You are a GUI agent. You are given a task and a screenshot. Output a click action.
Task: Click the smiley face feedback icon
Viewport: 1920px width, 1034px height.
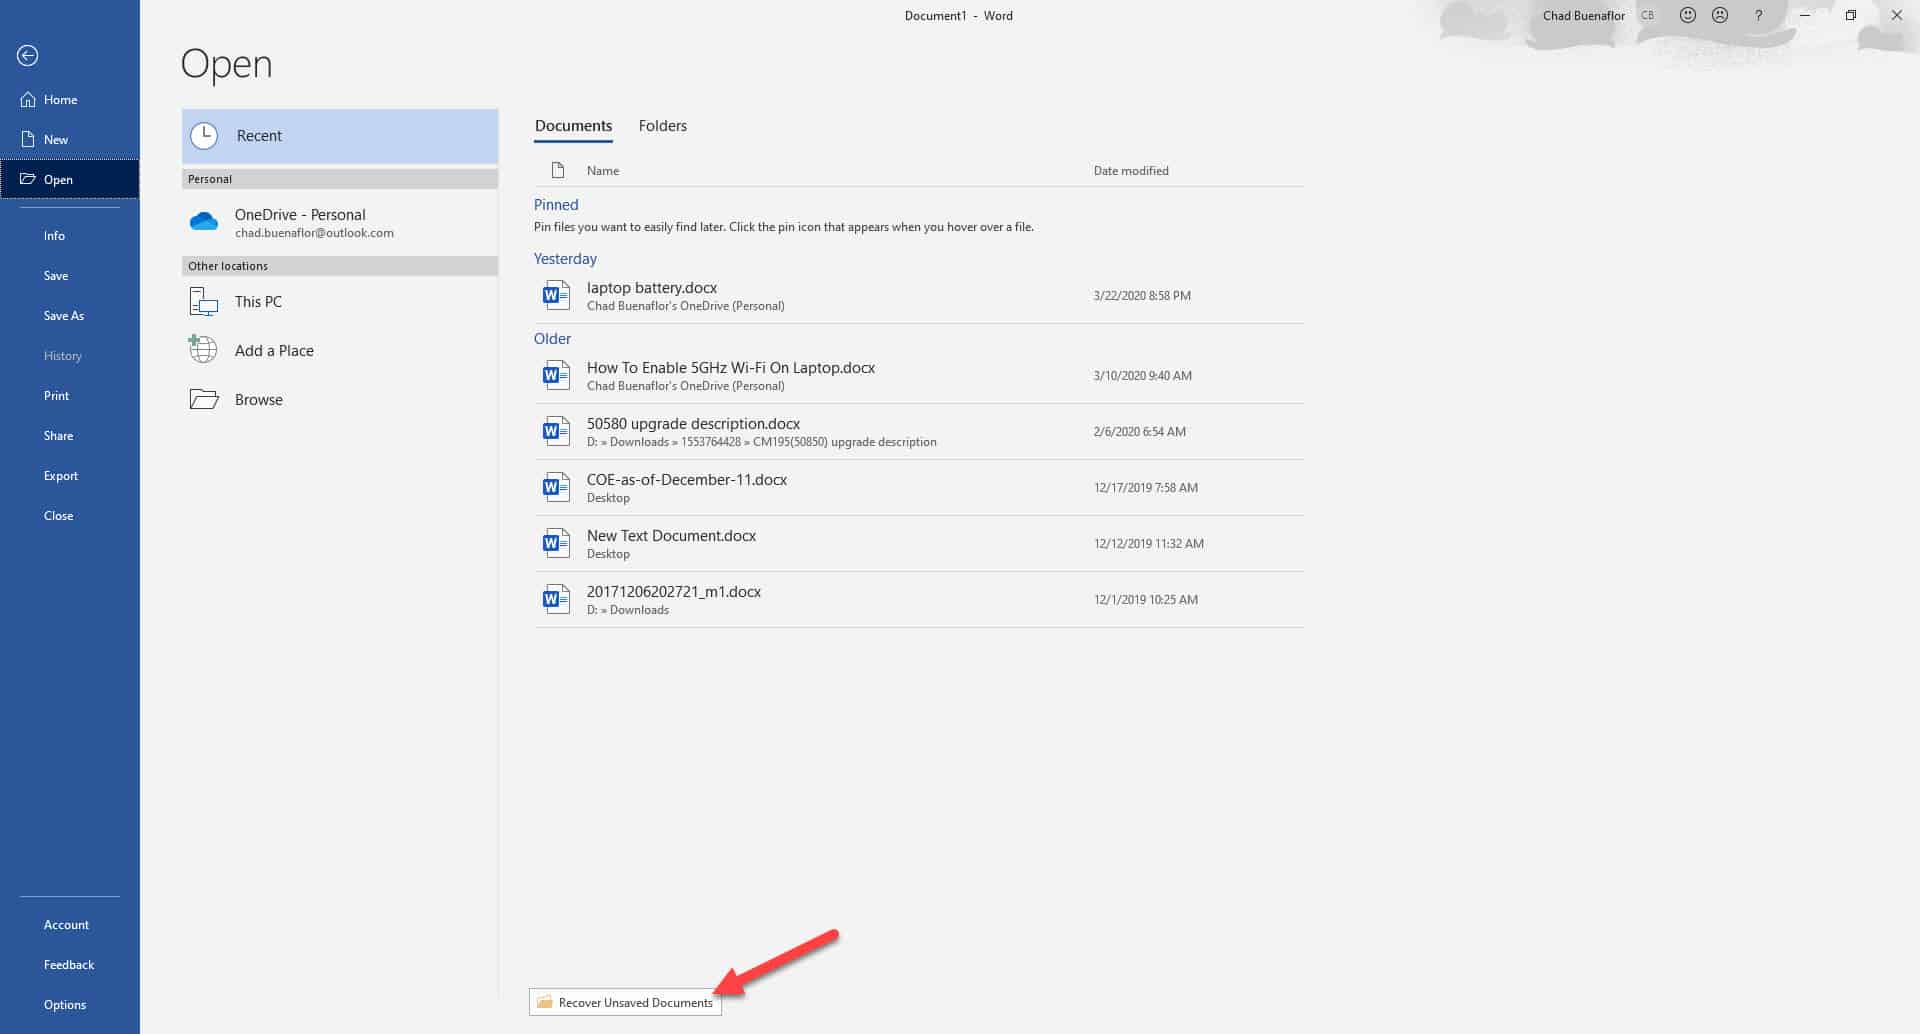[1688, 15]
